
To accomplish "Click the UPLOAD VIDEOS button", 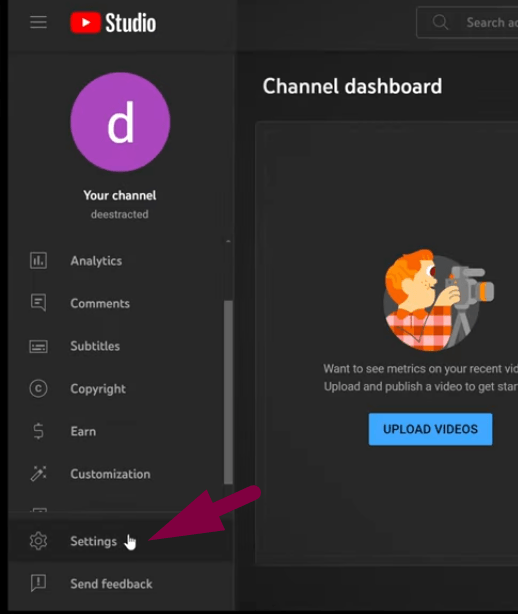I will (430, 429).
